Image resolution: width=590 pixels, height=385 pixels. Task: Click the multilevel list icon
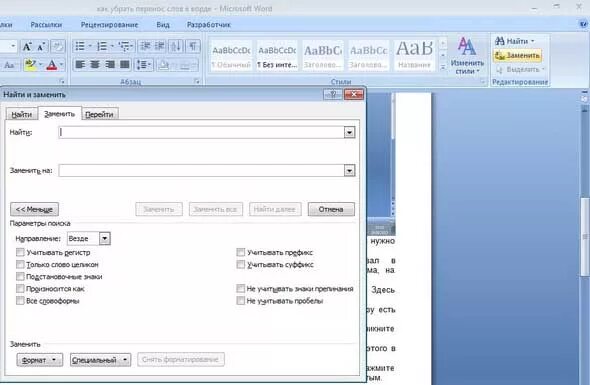pos(124,46)
